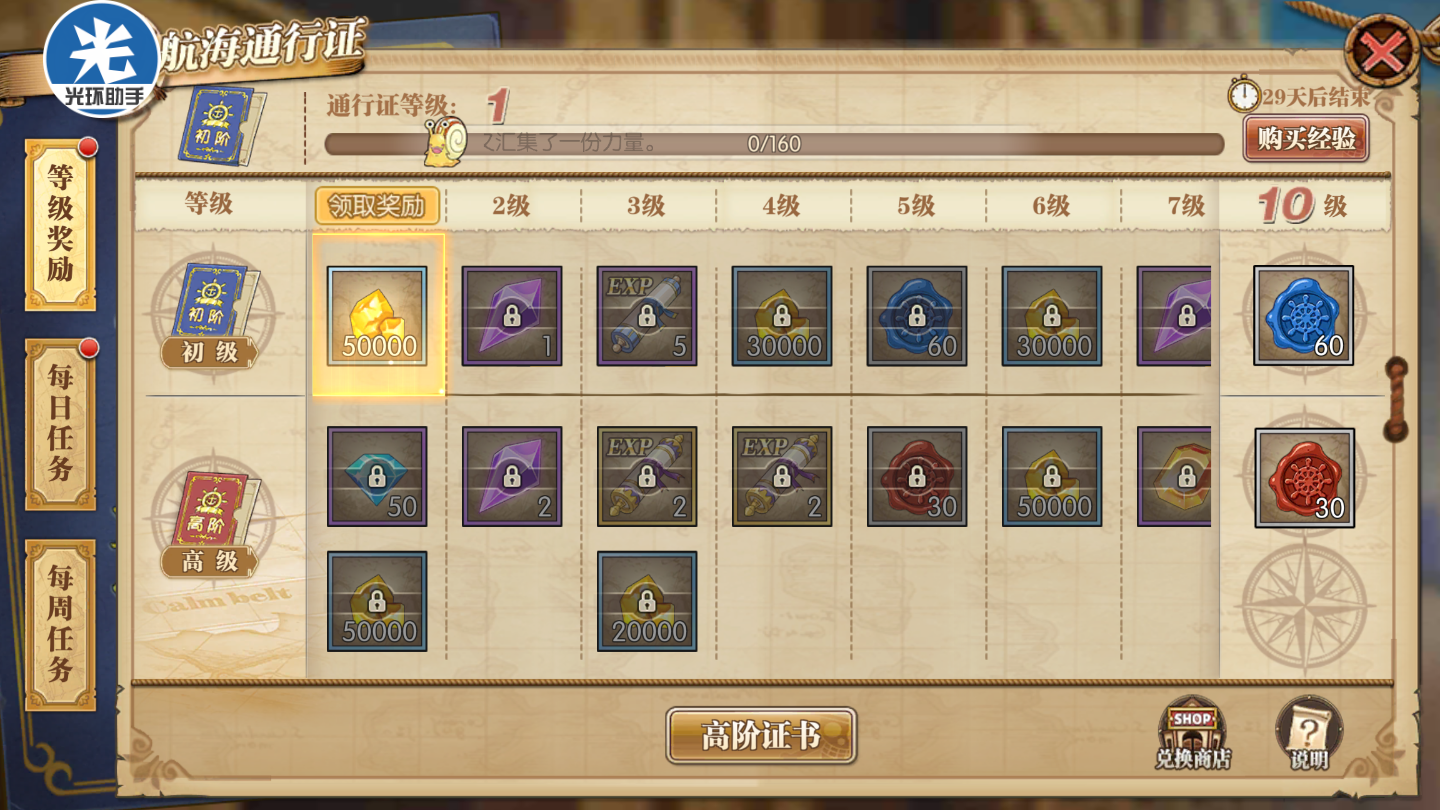Select the locked 20000 gold reward
This screenshot has height=810, width=1440.
click(x=647, y=601)
